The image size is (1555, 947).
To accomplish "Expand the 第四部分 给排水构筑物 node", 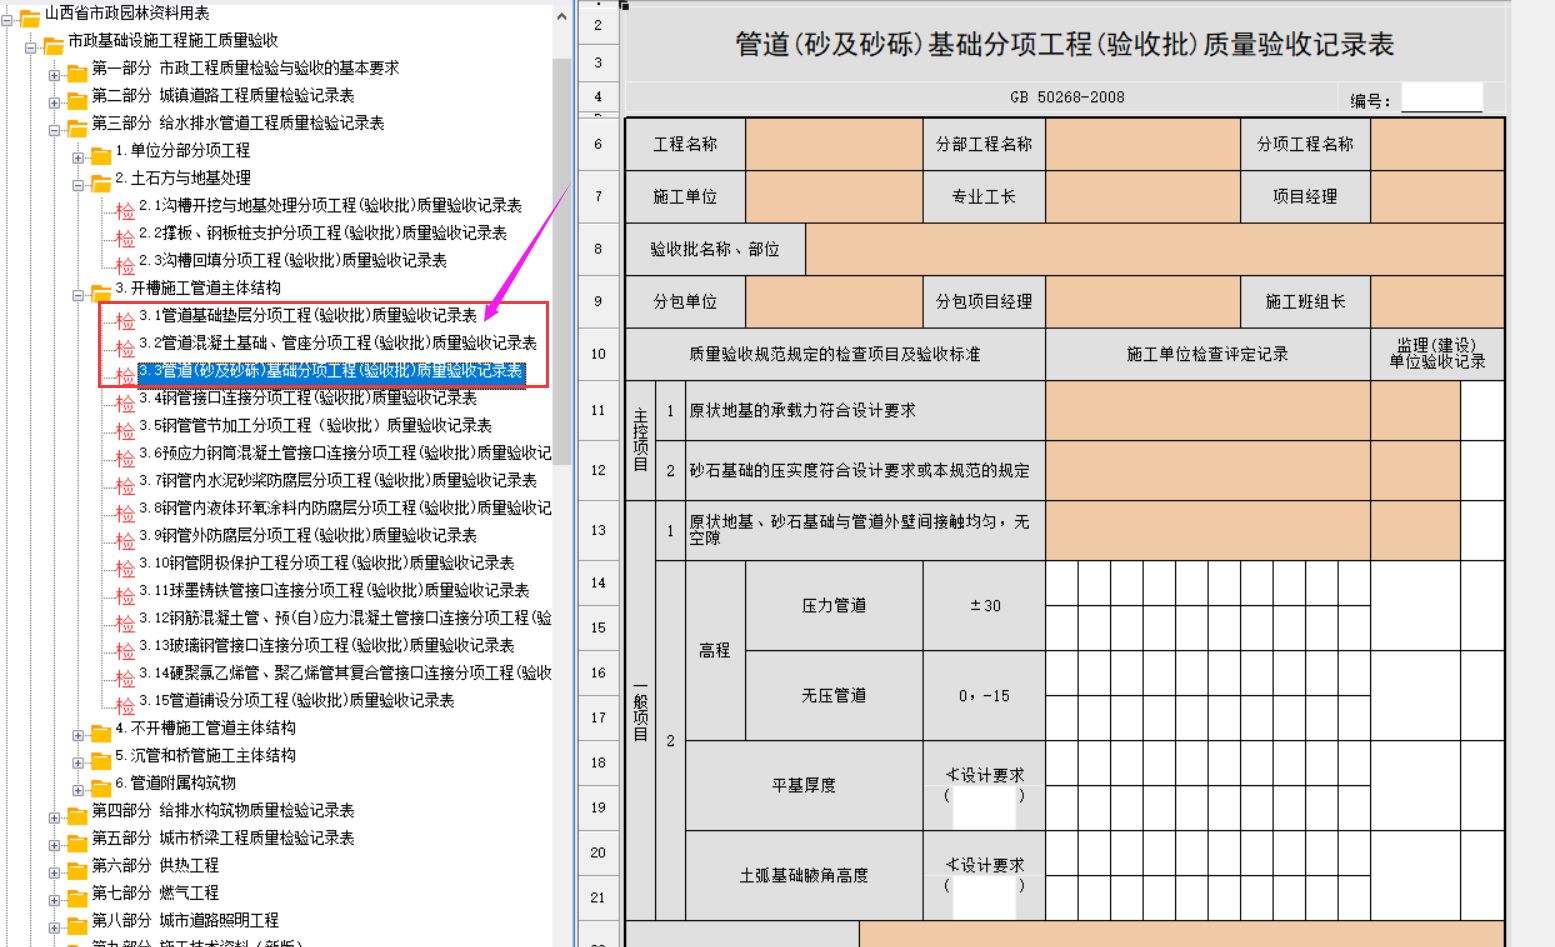I will click(54, 818).
